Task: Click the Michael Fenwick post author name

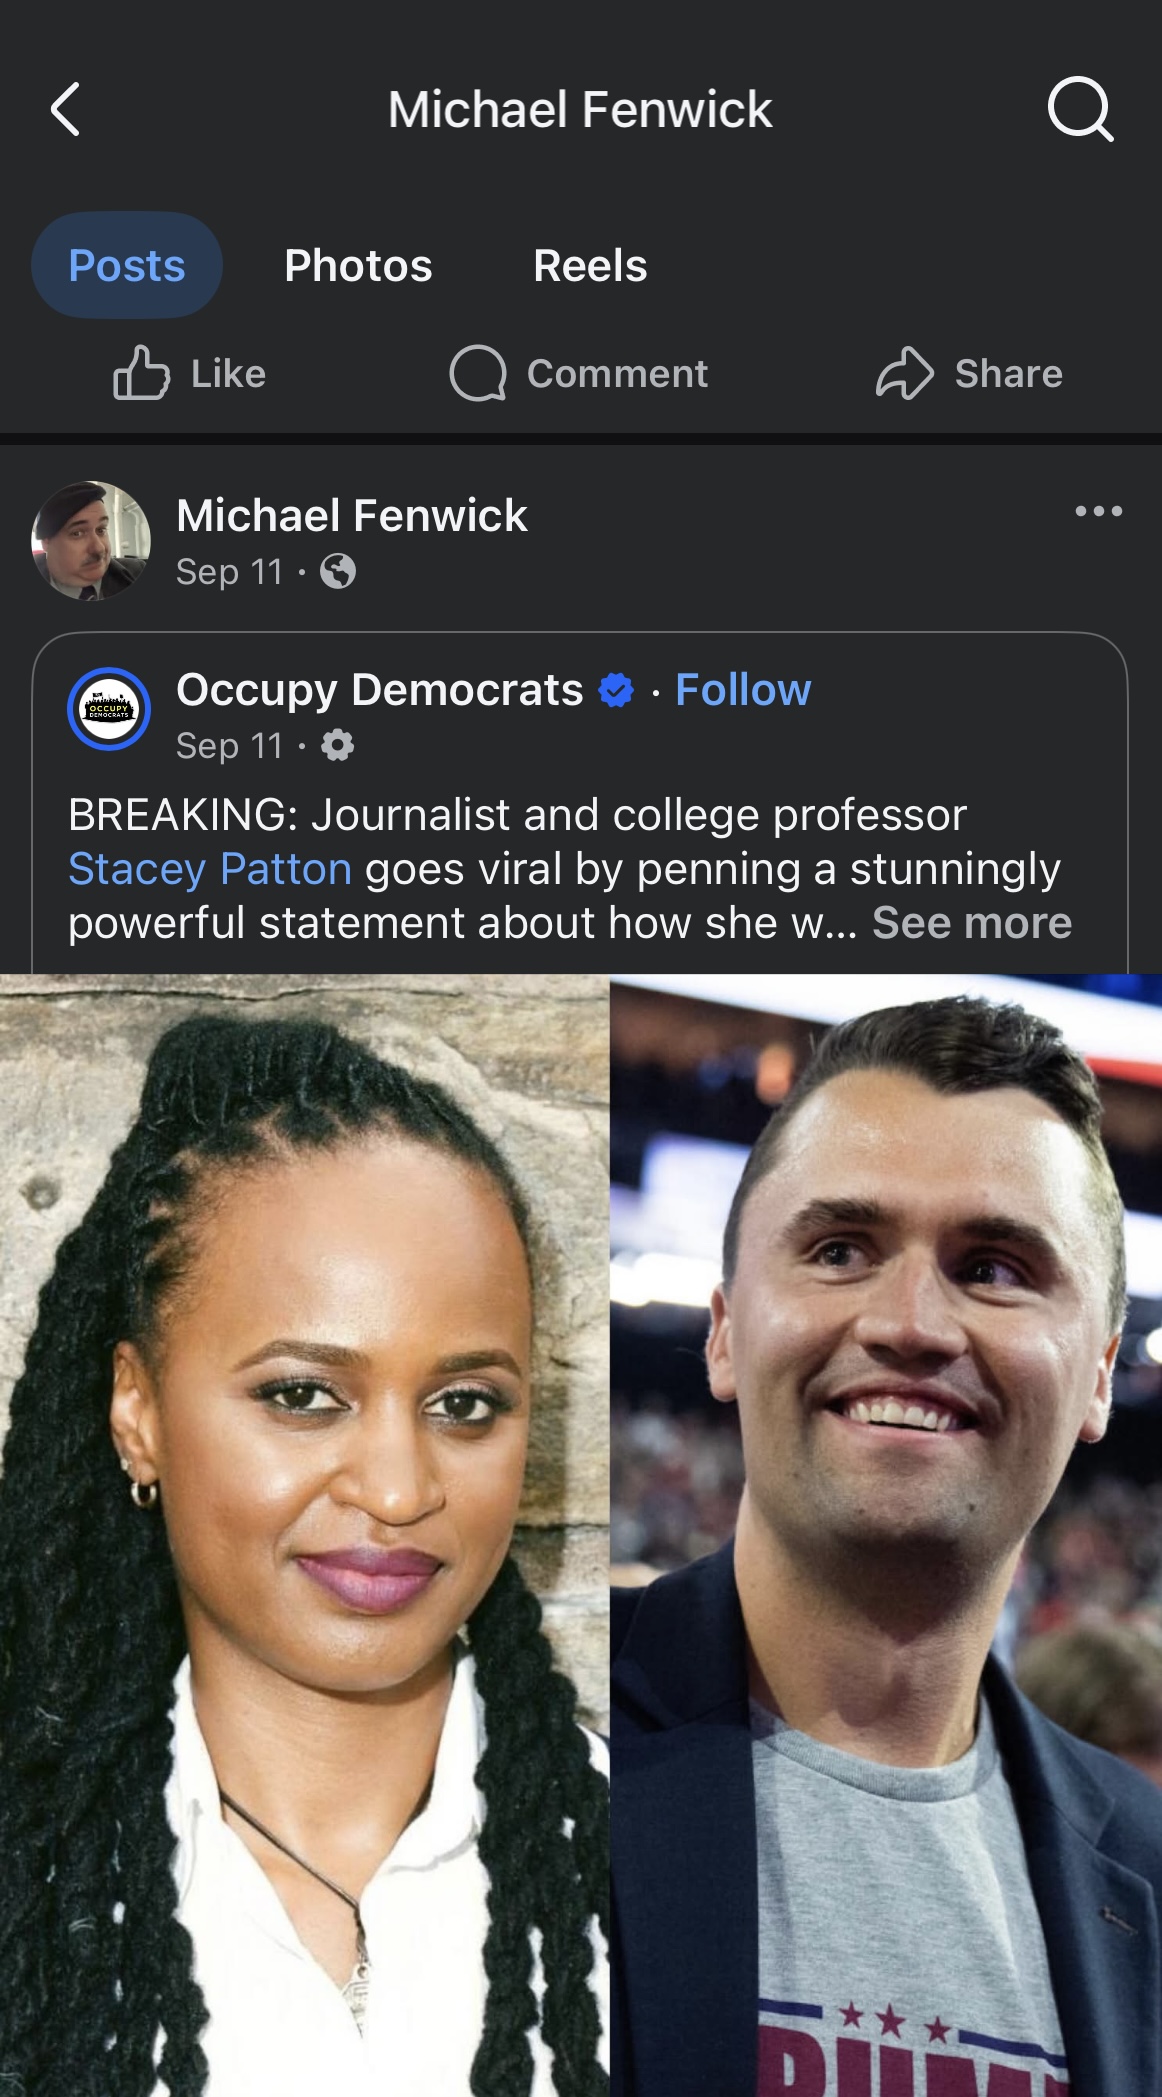Action: tap(352, 516)
